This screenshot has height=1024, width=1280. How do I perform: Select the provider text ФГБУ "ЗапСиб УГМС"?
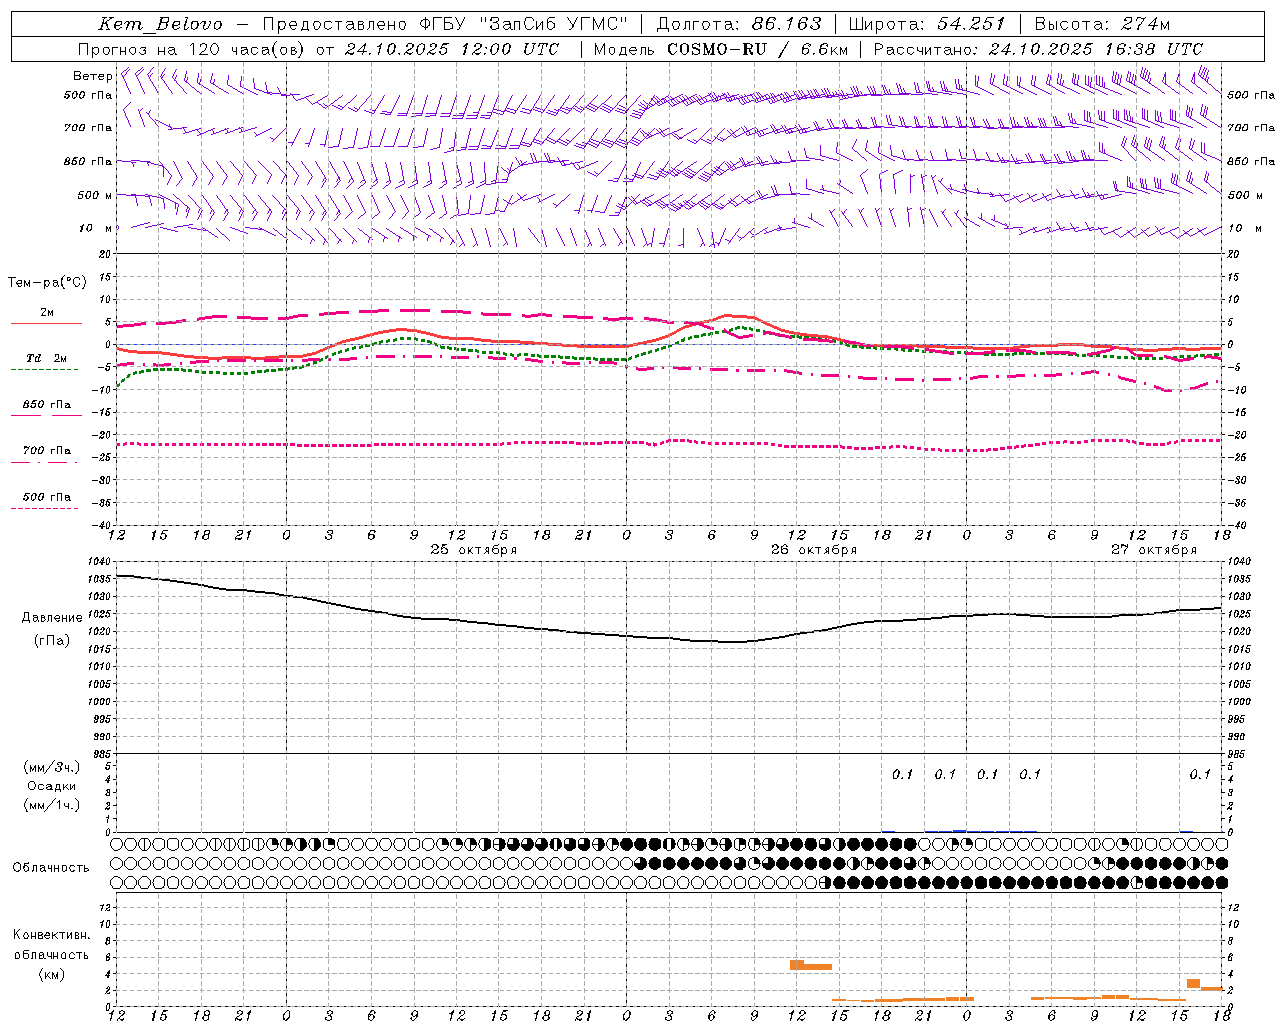point(525,24)
